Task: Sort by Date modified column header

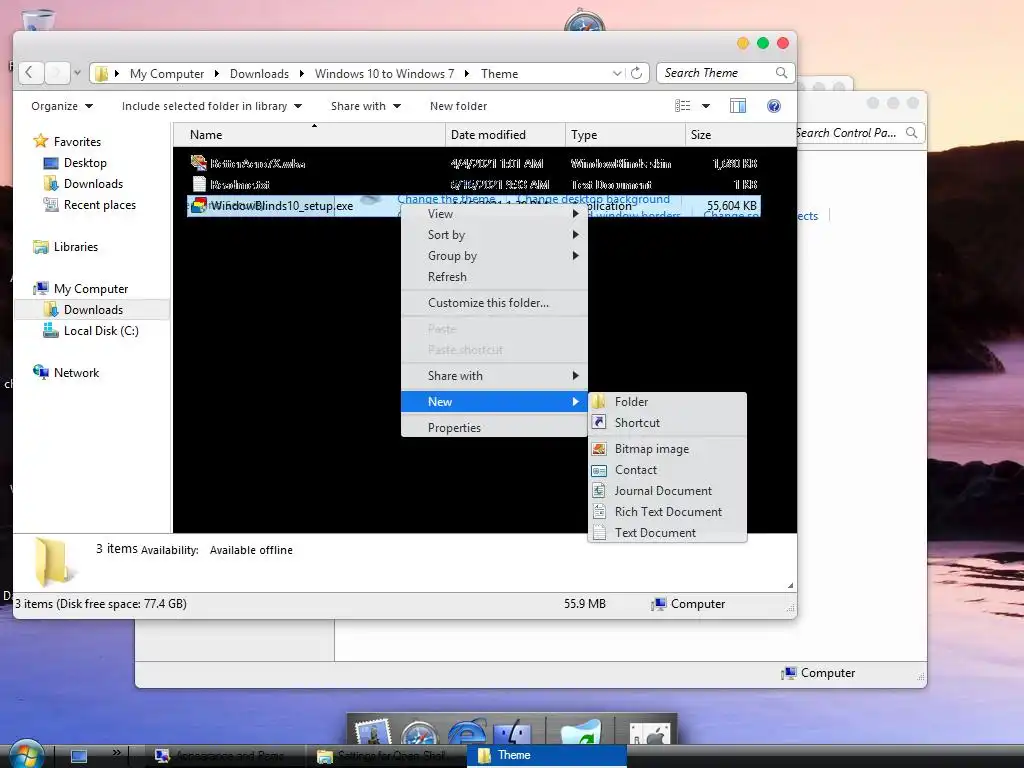Action: tap(505, 135)
